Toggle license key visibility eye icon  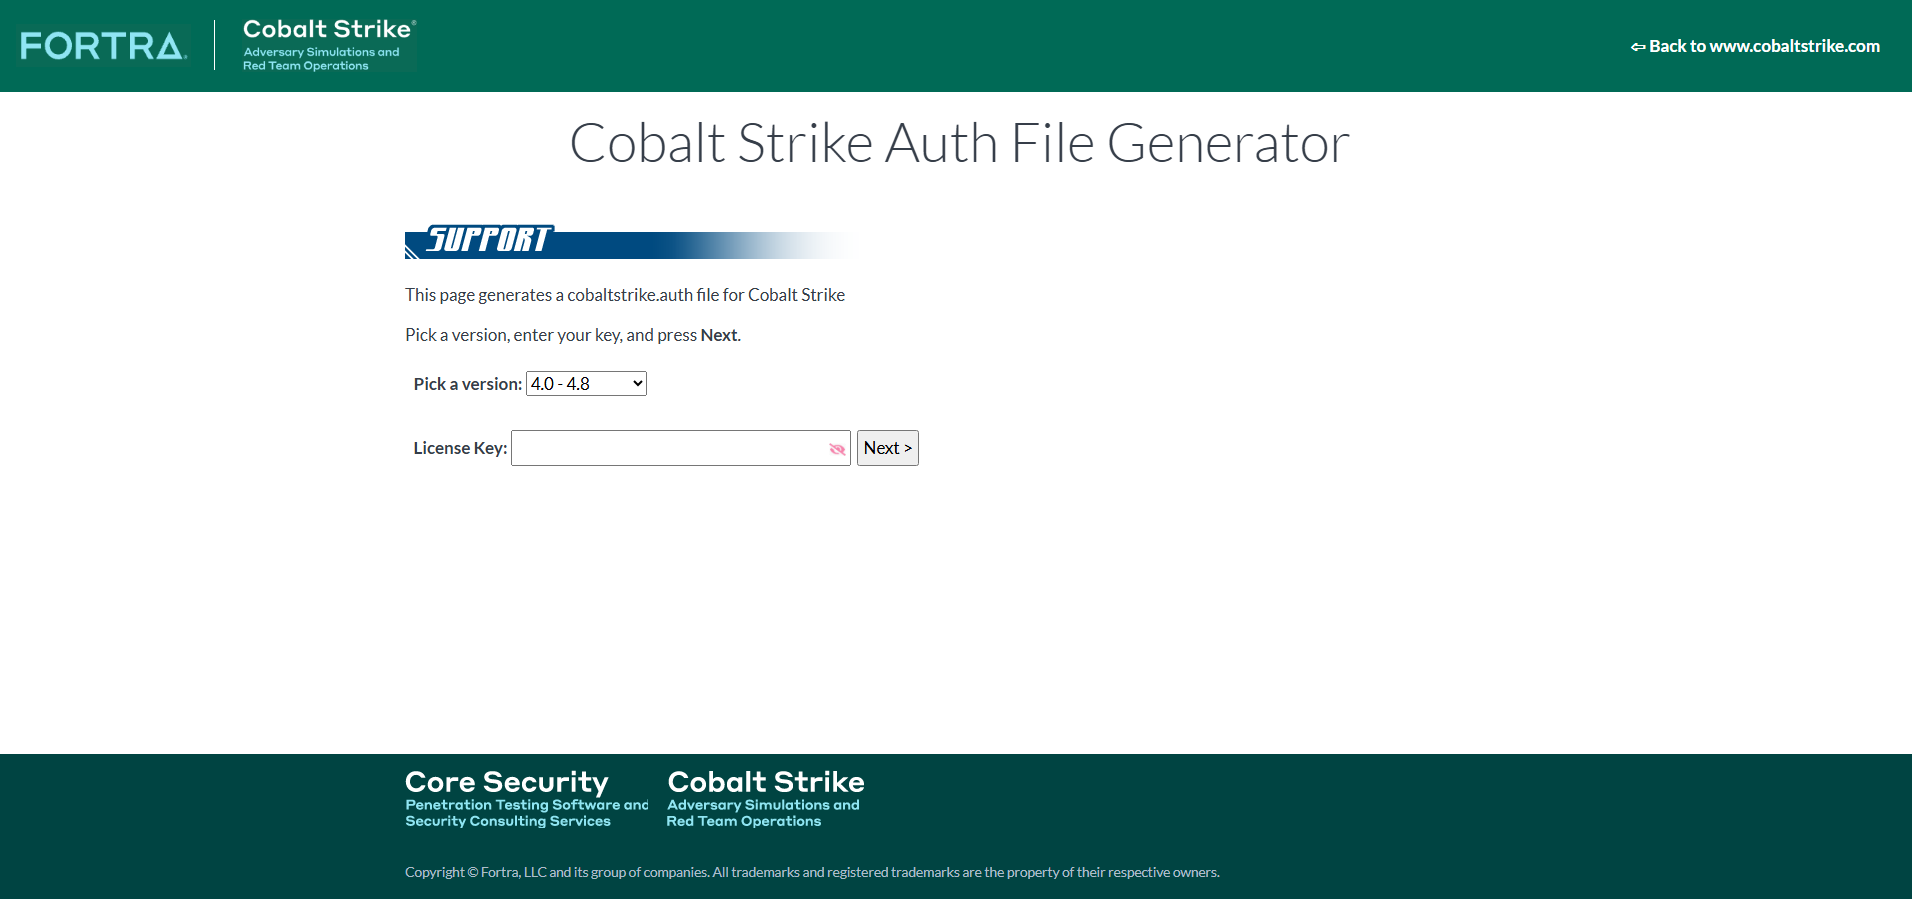[837, 449]
